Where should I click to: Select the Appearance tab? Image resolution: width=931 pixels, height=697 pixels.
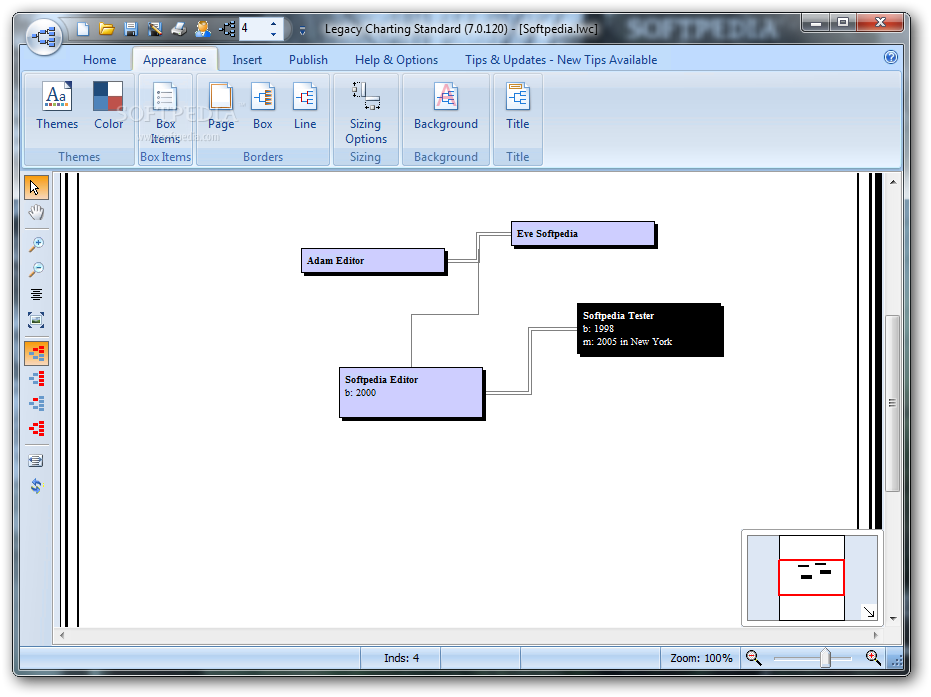pos(175,60)
